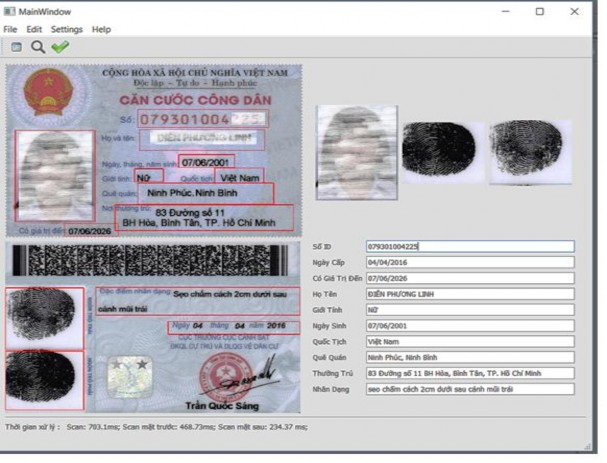
Task: Open the Help menu
Action: [101, 30]
